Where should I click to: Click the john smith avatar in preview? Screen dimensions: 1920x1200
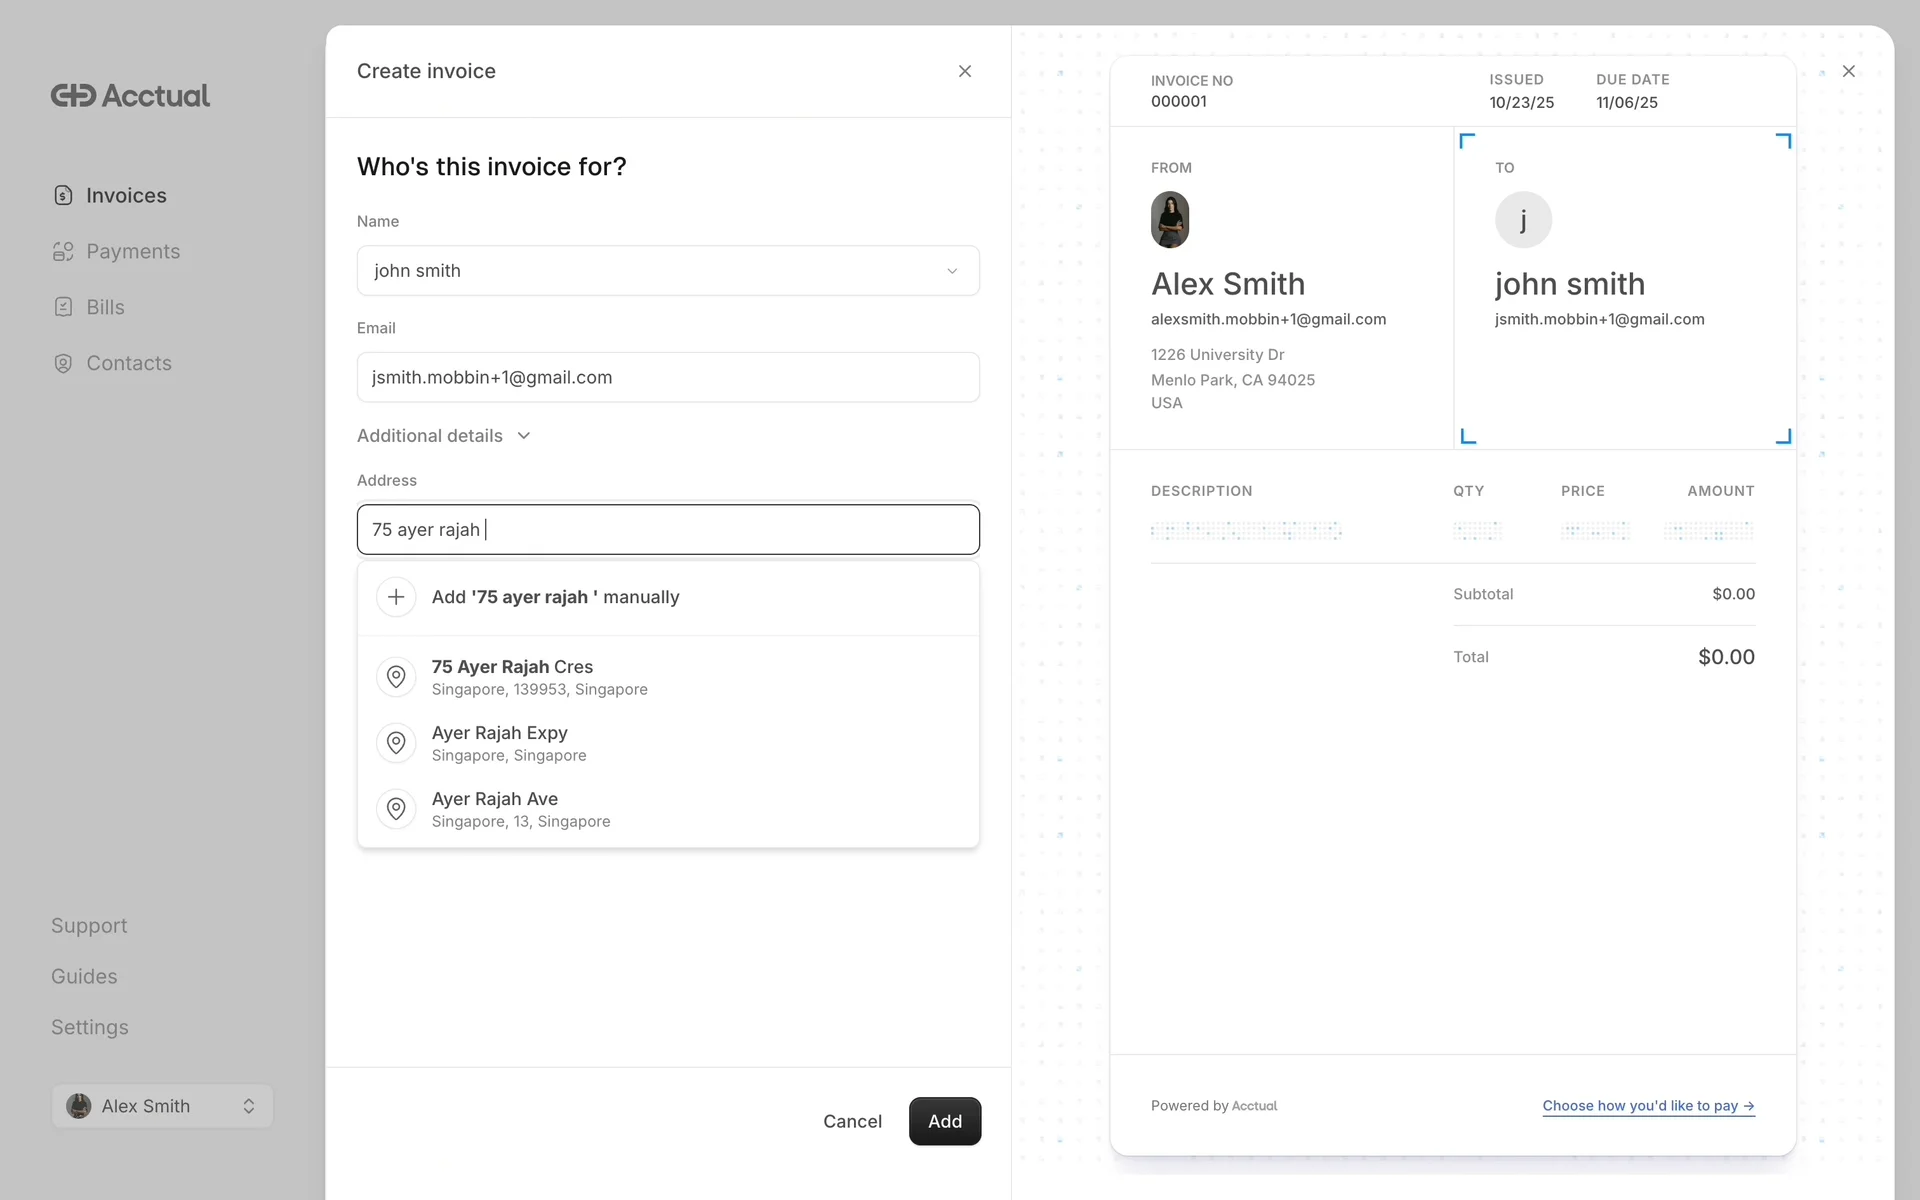(1523, 220)
